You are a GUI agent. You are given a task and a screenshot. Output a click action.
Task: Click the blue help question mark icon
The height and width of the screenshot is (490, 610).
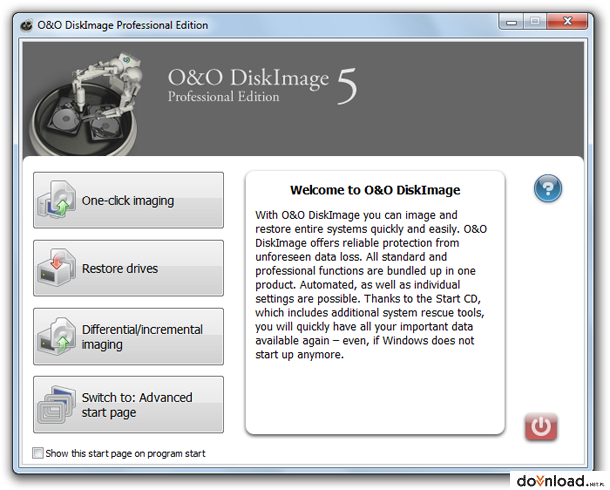point(547,188)
